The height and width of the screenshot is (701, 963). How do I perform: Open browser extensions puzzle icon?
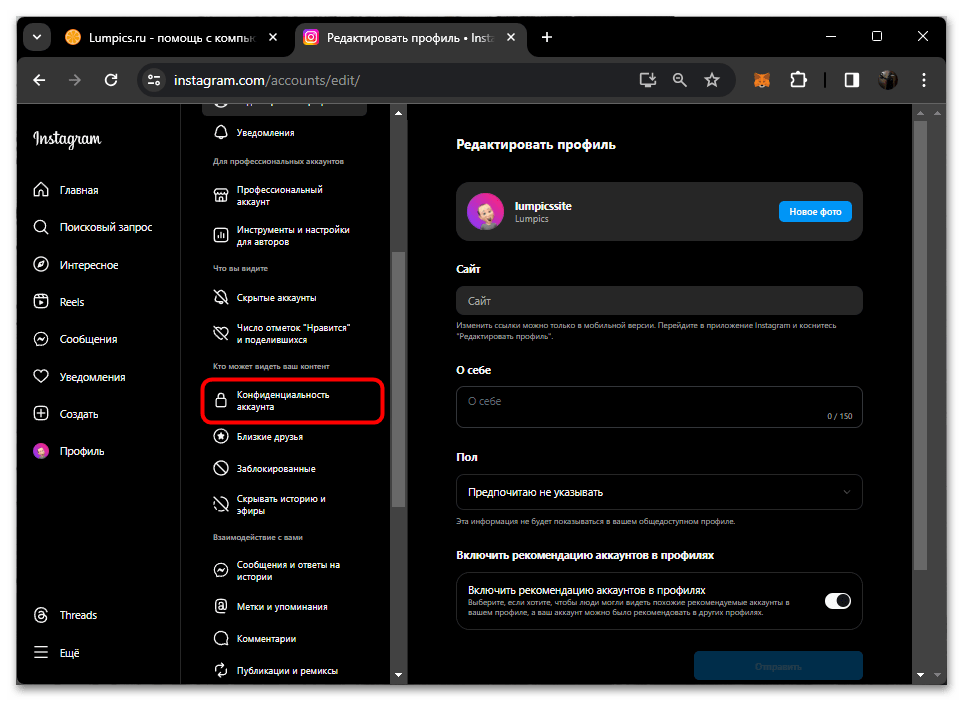tap(798, 80)
